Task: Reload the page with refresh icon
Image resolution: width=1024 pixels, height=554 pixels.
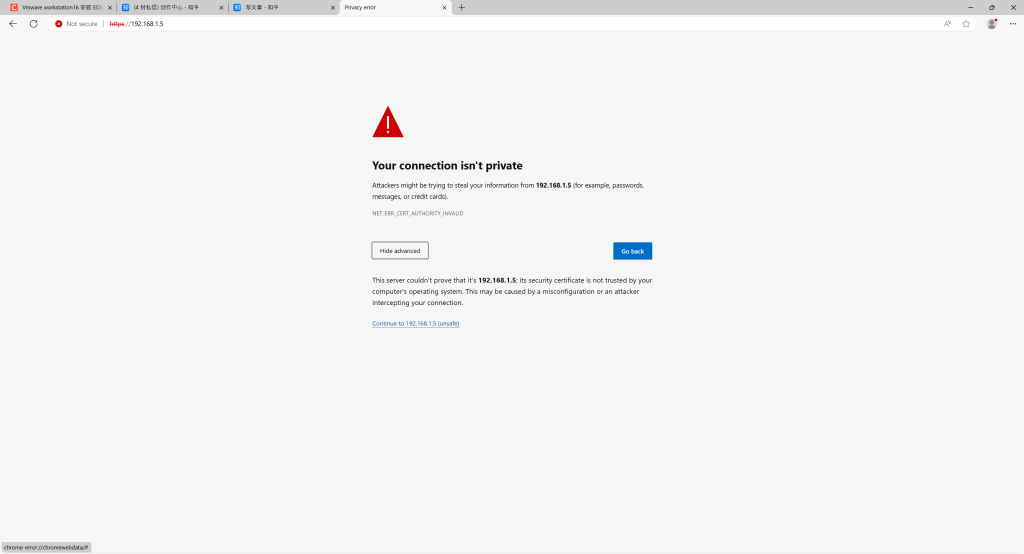Action: pos(33,23)
